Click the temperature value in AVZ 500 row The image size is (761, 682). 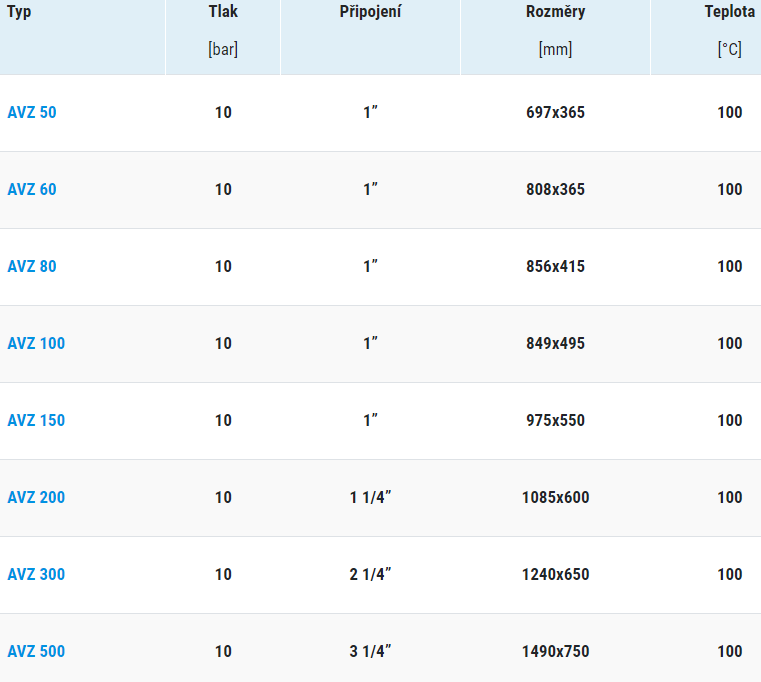click(x=729, y=651)
